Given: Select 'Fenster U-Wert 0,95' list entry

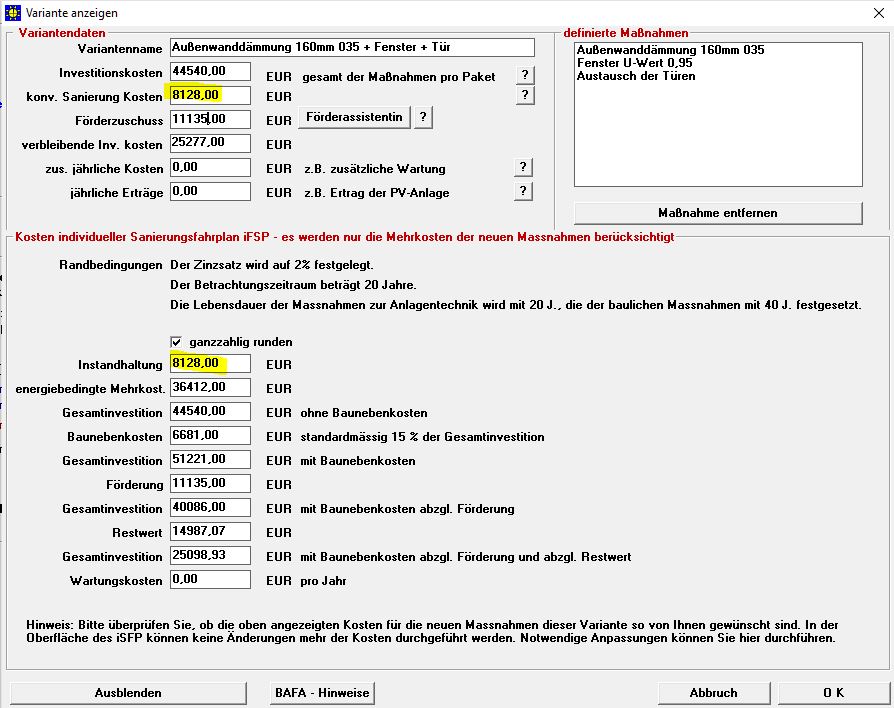Looking at the screenshot, I should click(636, 63).
